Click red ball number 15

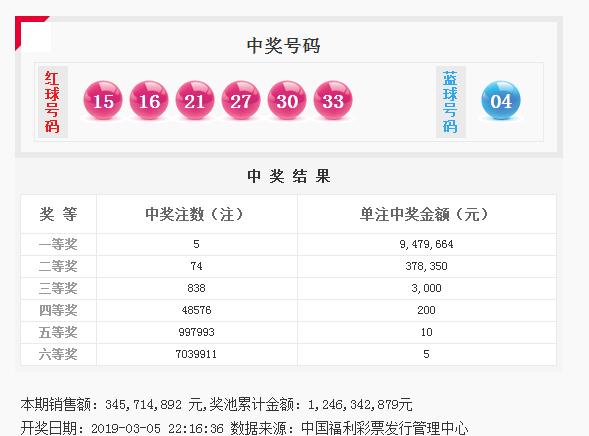click(x=103, y=100)
